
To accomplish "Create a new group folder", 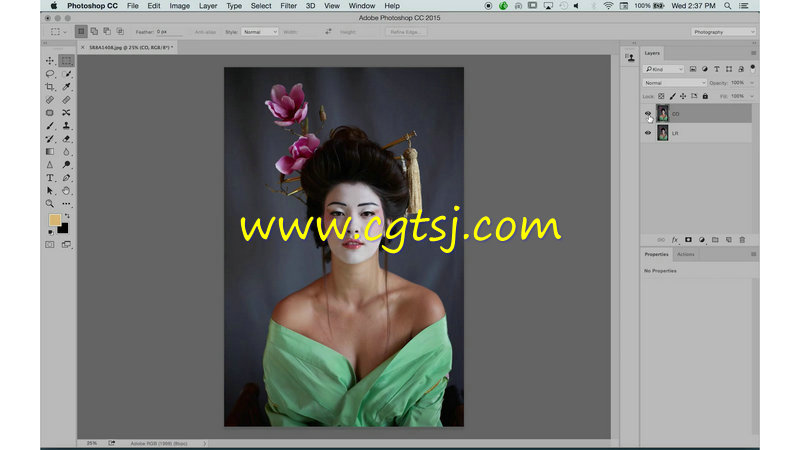I will tap(715, 240).
